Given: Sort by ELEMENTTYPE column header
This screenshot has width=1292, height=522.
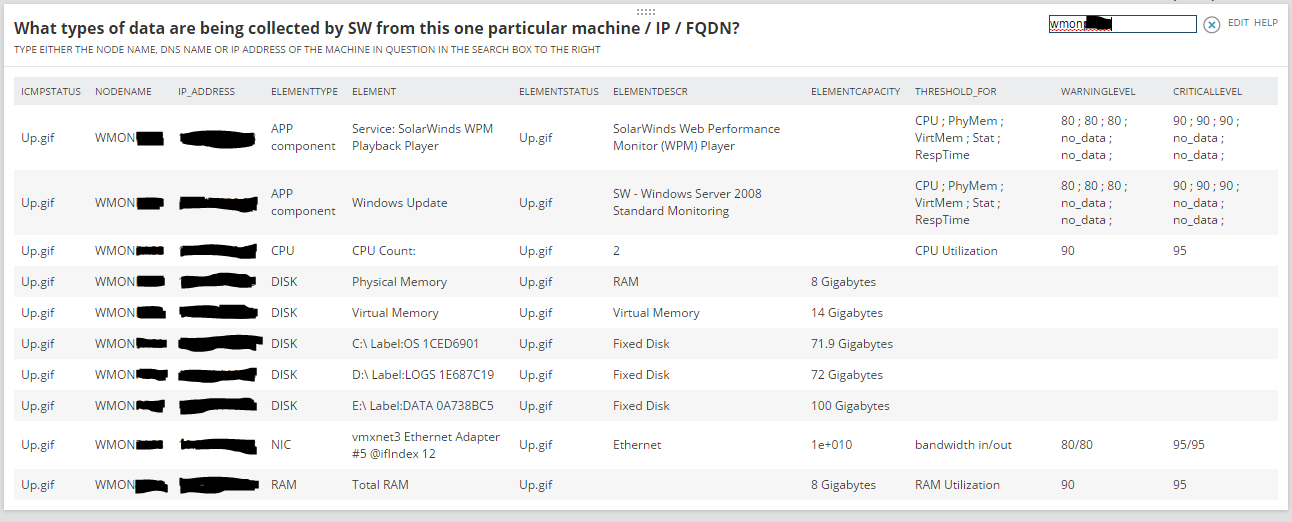Looking at the screenshot, I should coord(304,92).
